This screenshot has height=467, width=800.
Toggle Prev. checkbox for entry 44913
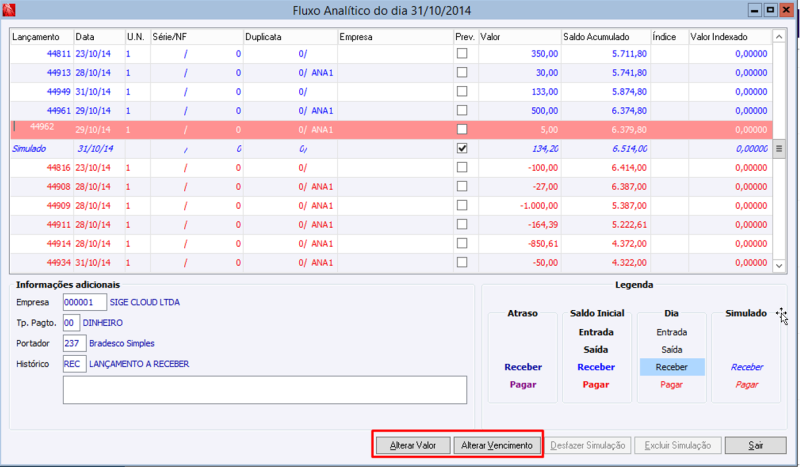click(x=462, y=72)
